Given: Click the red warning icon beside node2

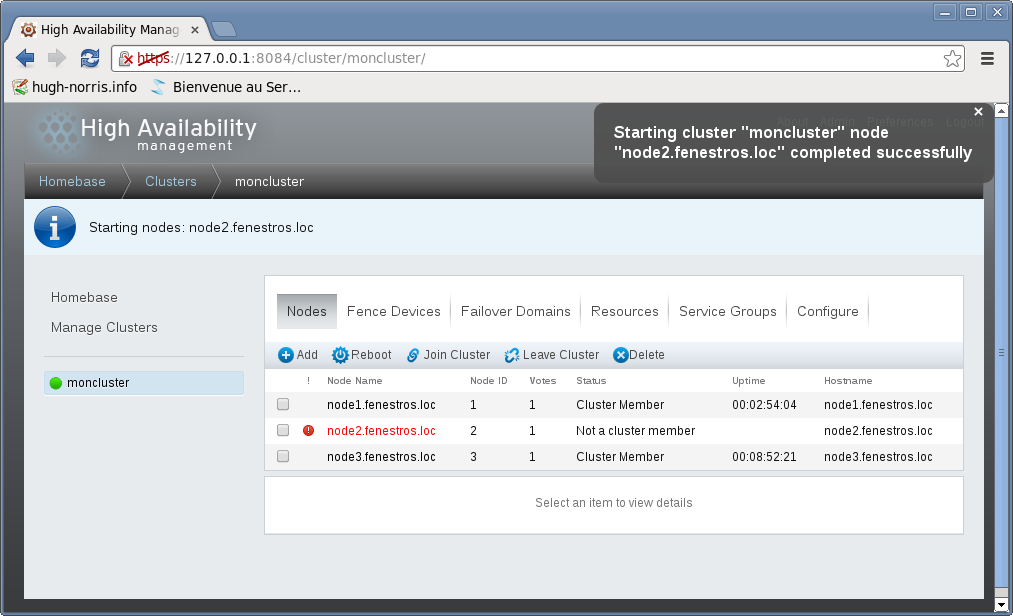Looking at the screenshot, I should click(309, 431).
